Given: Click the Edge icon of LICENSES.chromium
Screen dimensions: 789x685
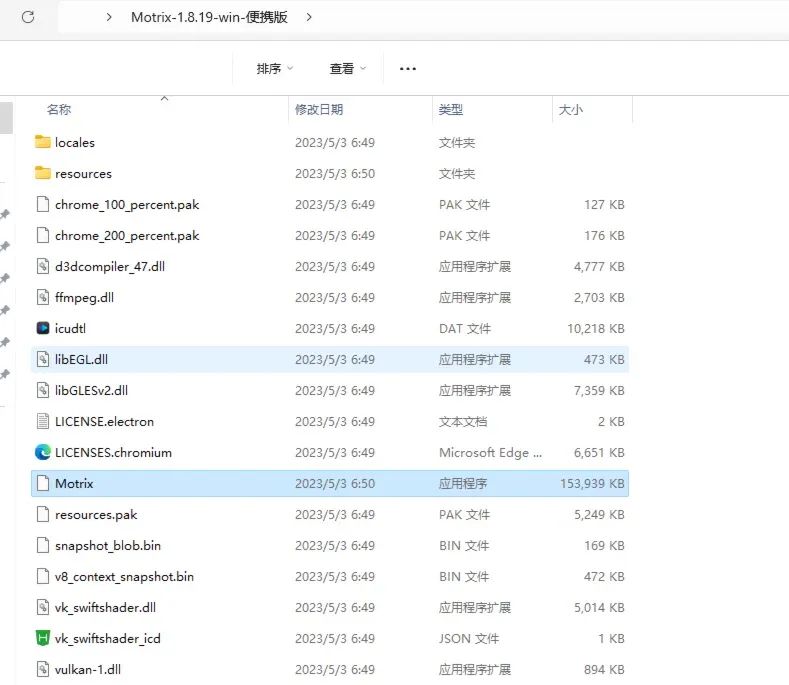Looking at the screenshot, I should [x=43, y=452].
